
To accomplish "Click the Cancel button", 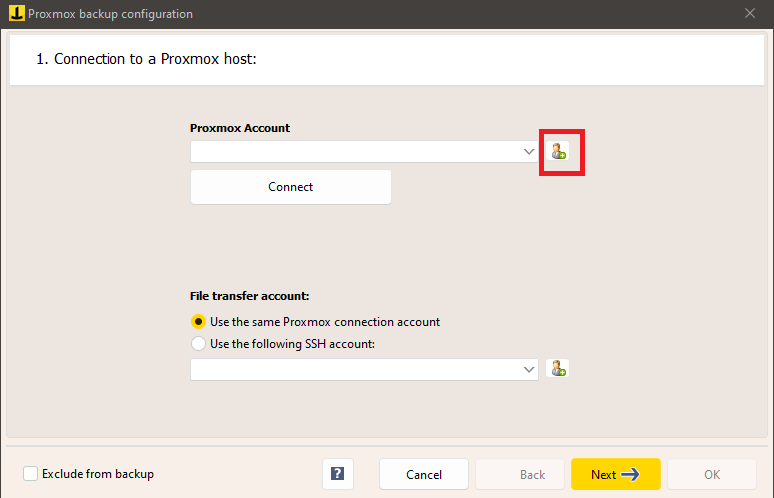I will click(x=424, y=474).
